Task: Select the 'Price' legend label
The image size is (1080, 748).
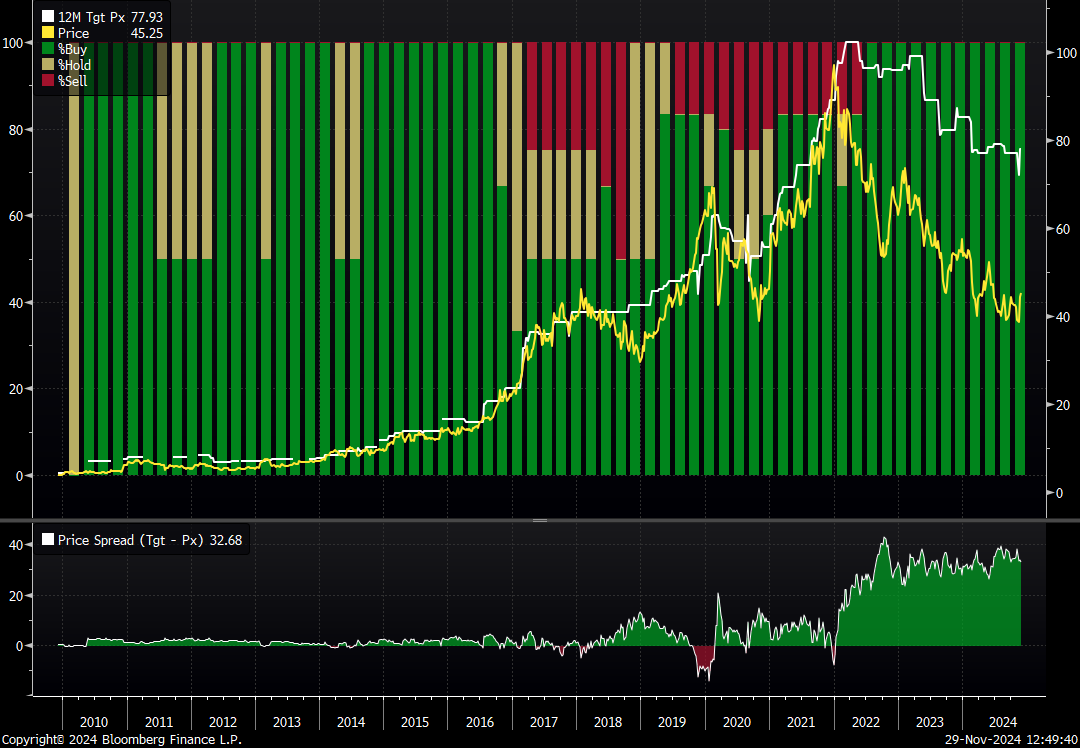Action: pyautogui.click(x=74, y=33)
